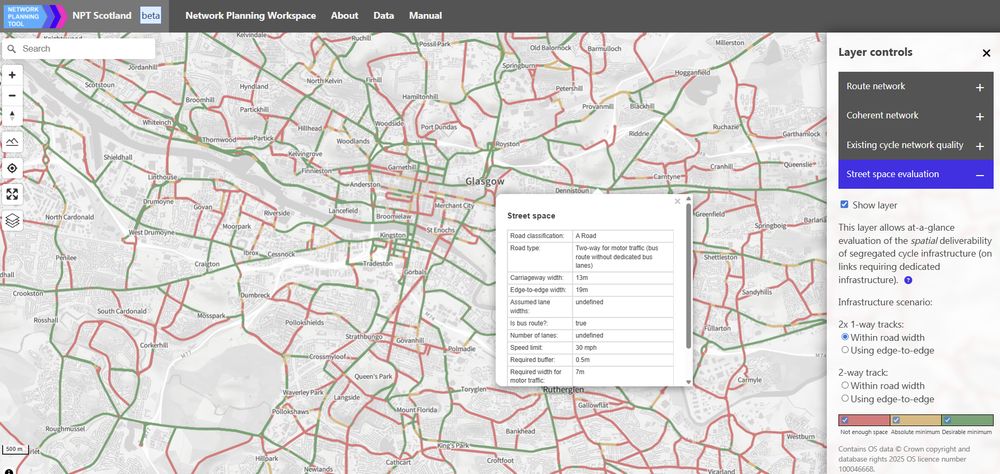Open the basemap layers stack icon
This screenshot has width=1000, height=474.
(12, 221)
